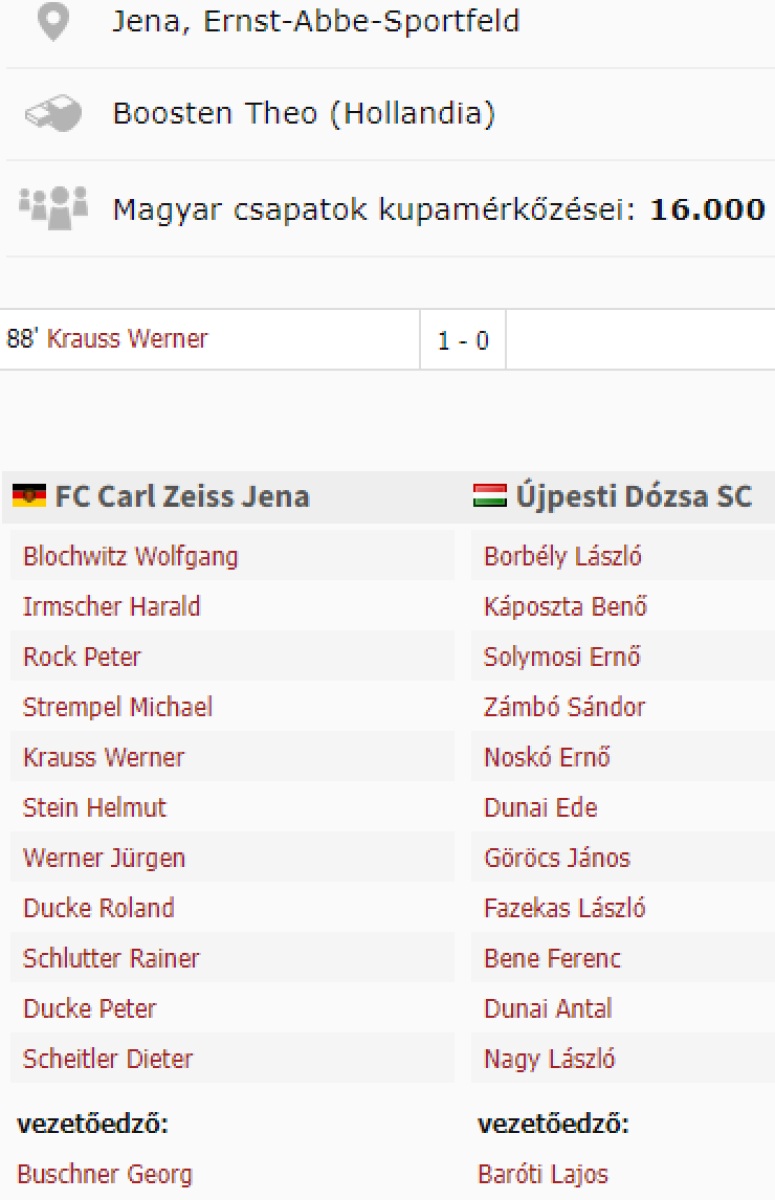The image size is (775, 1200).
Task: Open Blochwitz Wolfgang player page
Action: click(x=130, y=556)
